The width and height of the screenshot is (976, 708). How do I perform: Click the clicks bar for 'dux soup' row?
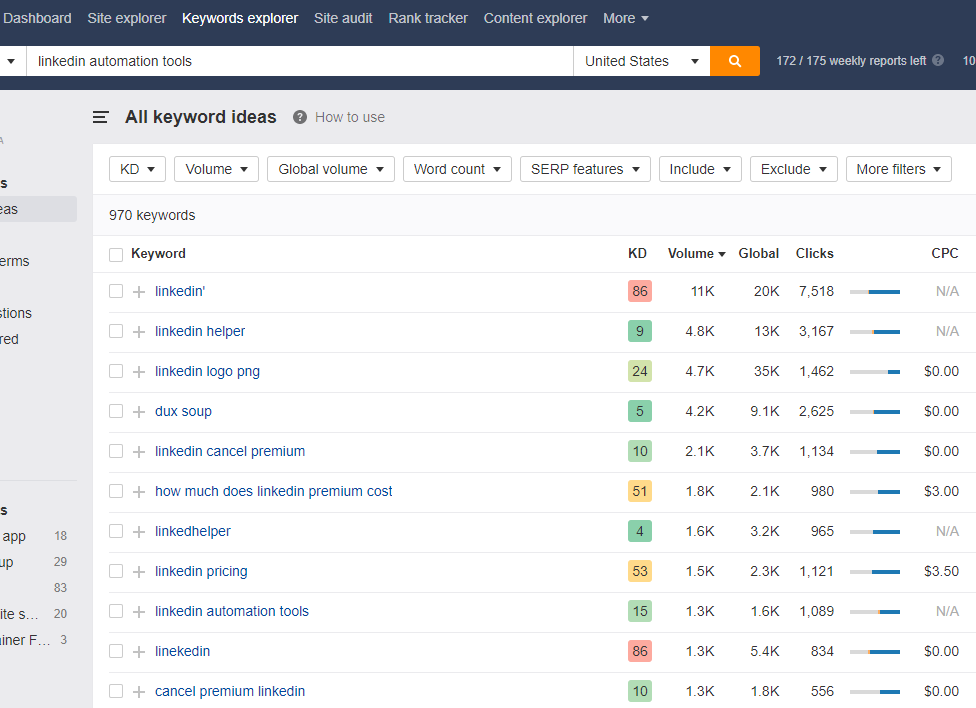click(x=875, y=412)
